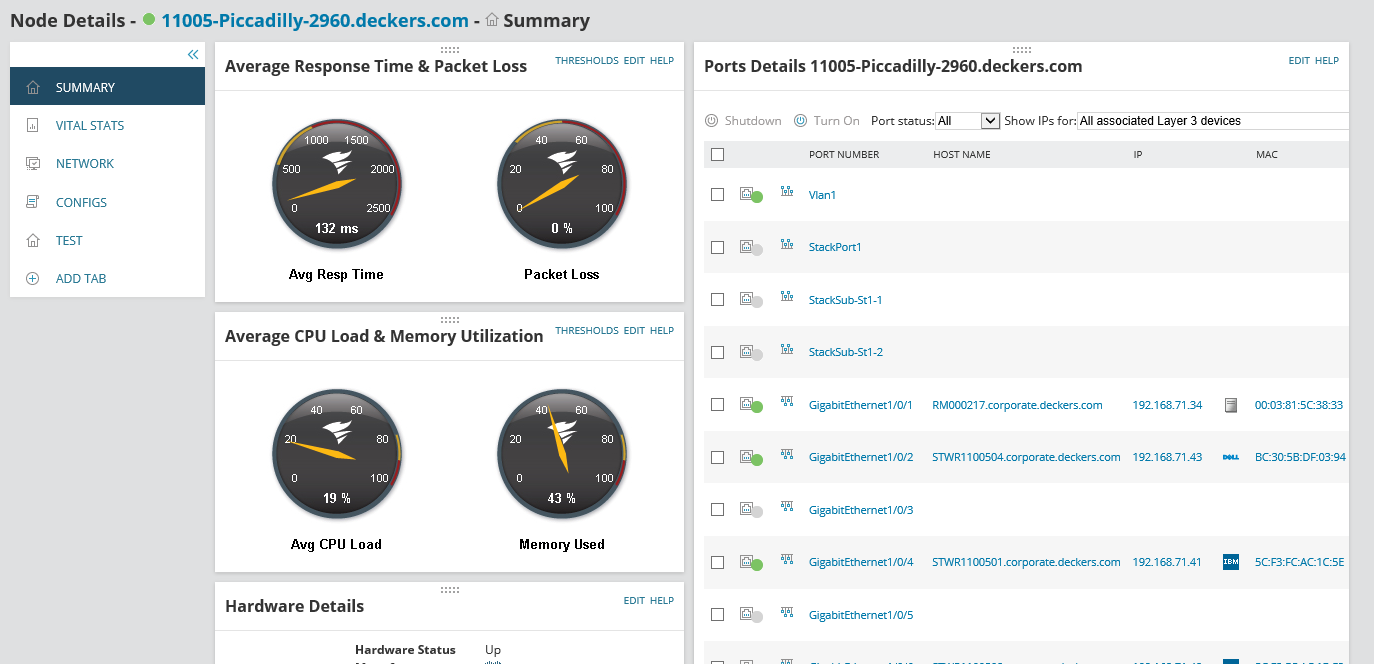Viewport: 1374px width, 664px height.
Task: Click the Turn On port button
Action: 827,120
